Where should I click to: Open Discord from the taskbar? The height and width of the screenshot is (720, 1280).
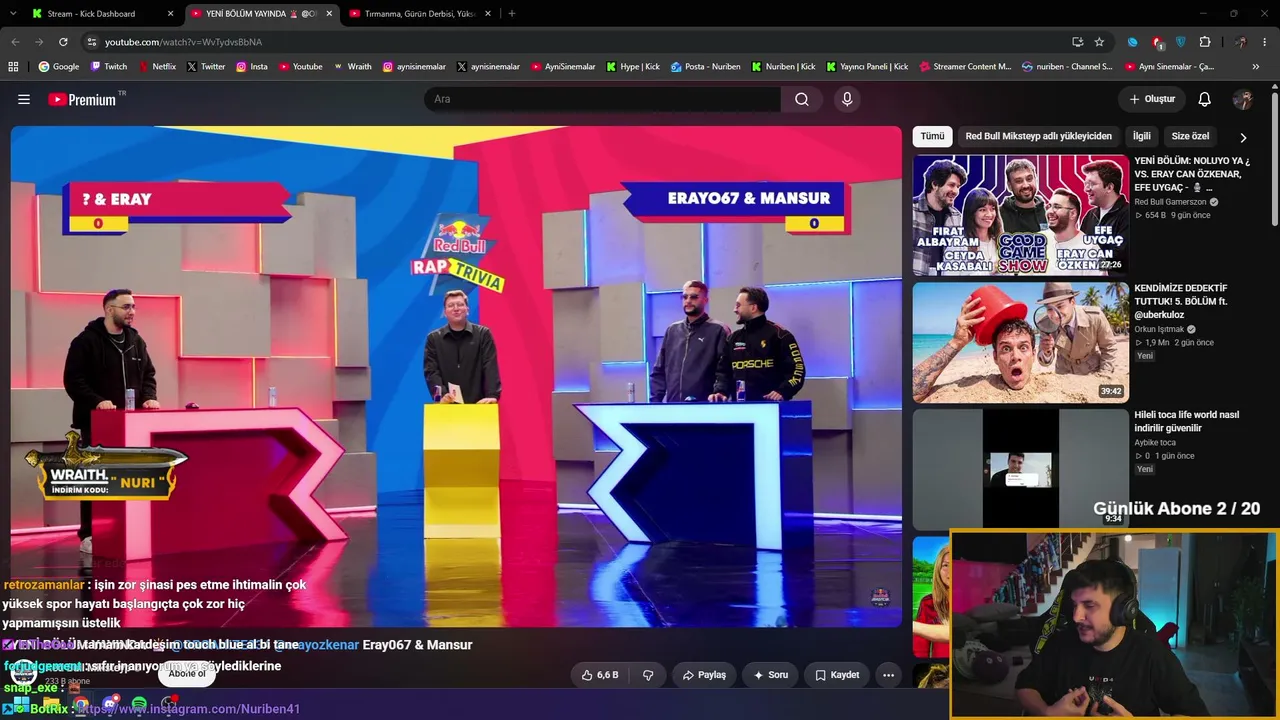click(x=110, y=705)
